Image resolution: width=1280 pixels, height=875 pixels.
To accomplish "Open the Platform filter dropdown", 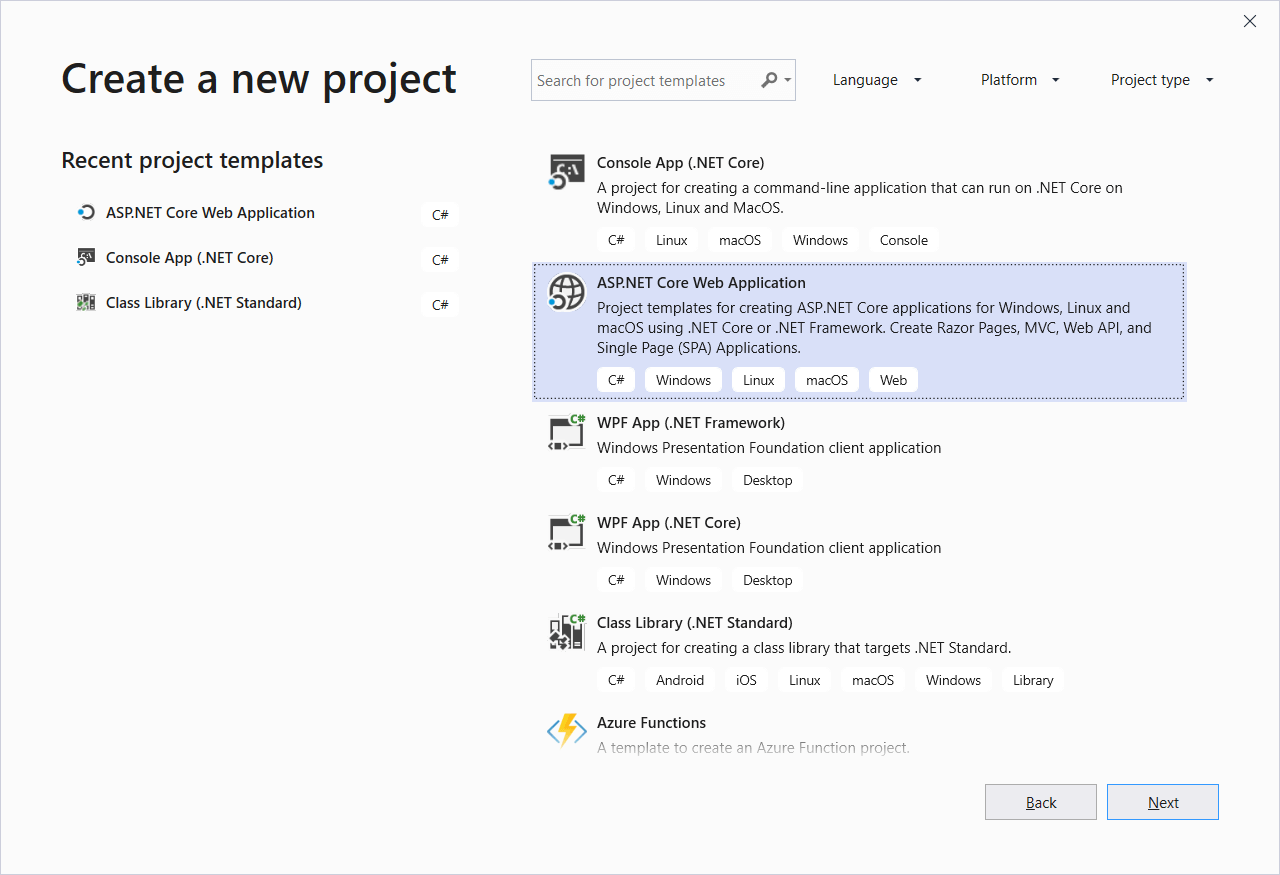I will 1020,80.
